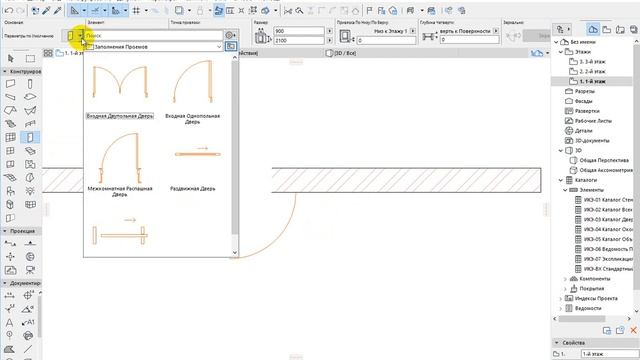Viewport: 640px width, 360px height.
Task: Select the Mesh tool
Action: tap(11, 178)
